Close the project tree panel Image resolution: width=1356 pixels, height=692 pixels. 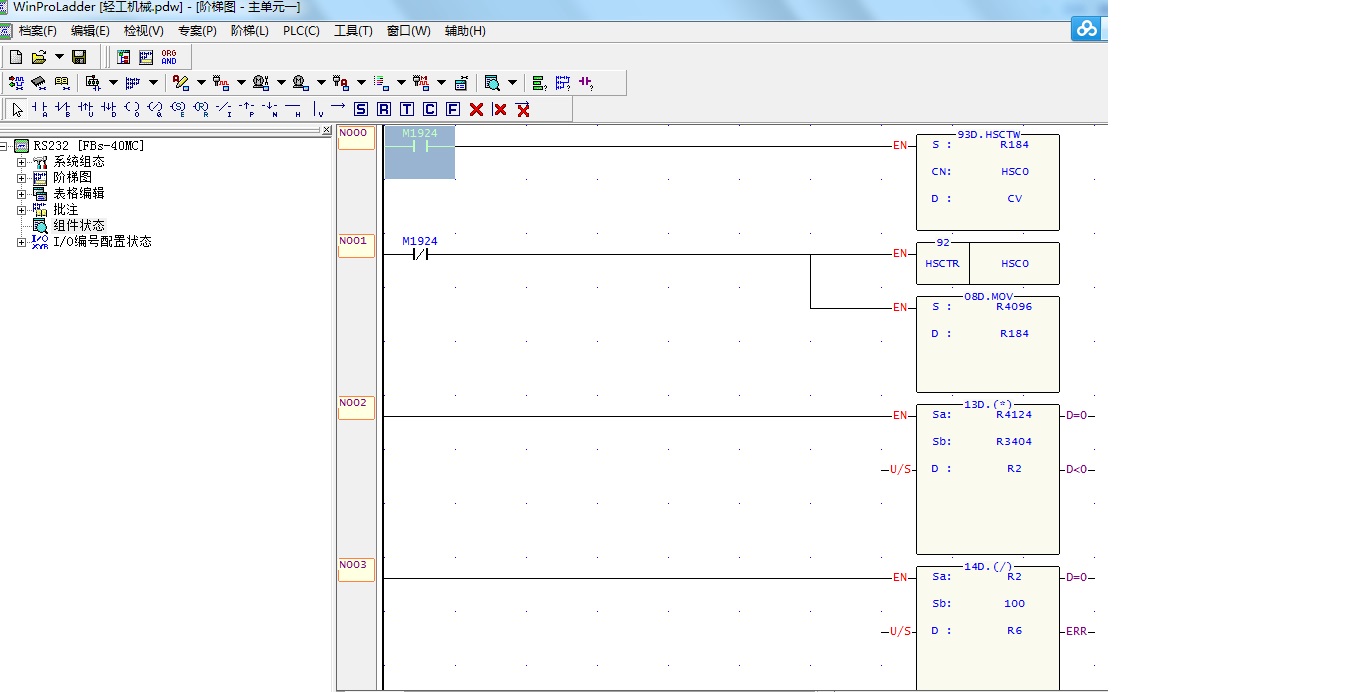point(325,130)
